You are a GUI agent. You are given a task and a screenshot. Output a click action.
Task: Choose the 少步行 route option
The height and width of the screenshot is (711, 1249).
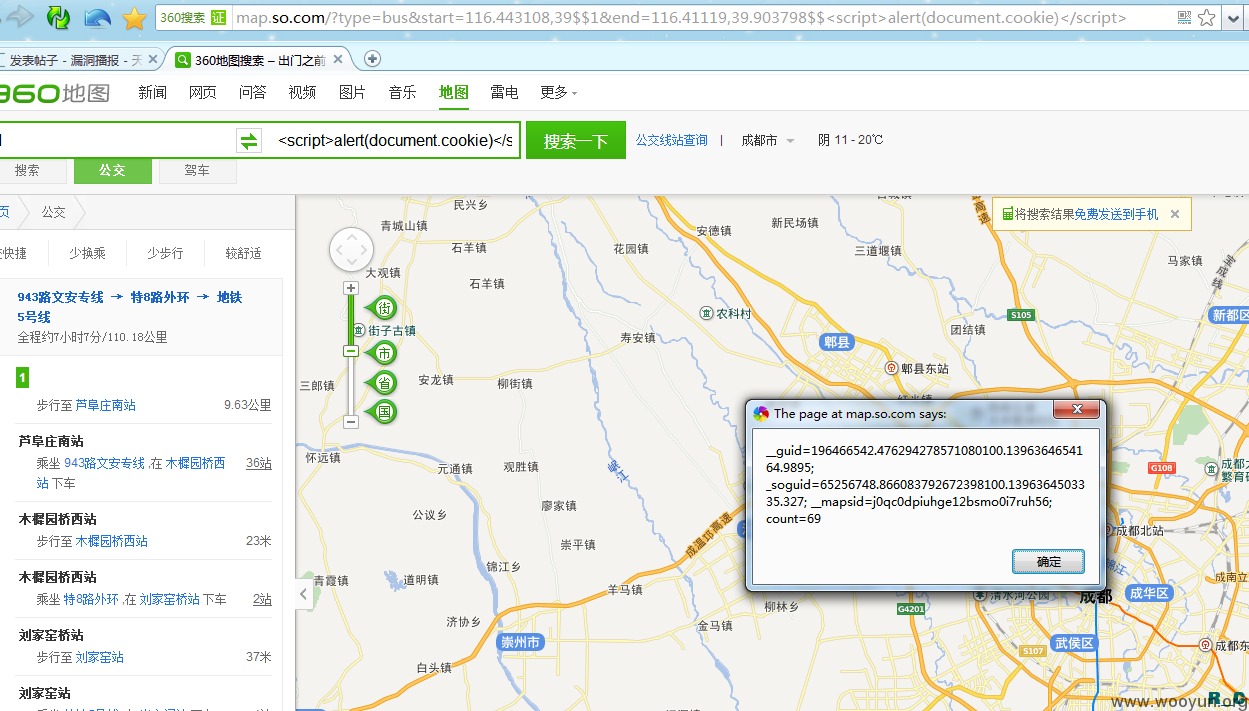pyautogui.click(x=165, y=253)
